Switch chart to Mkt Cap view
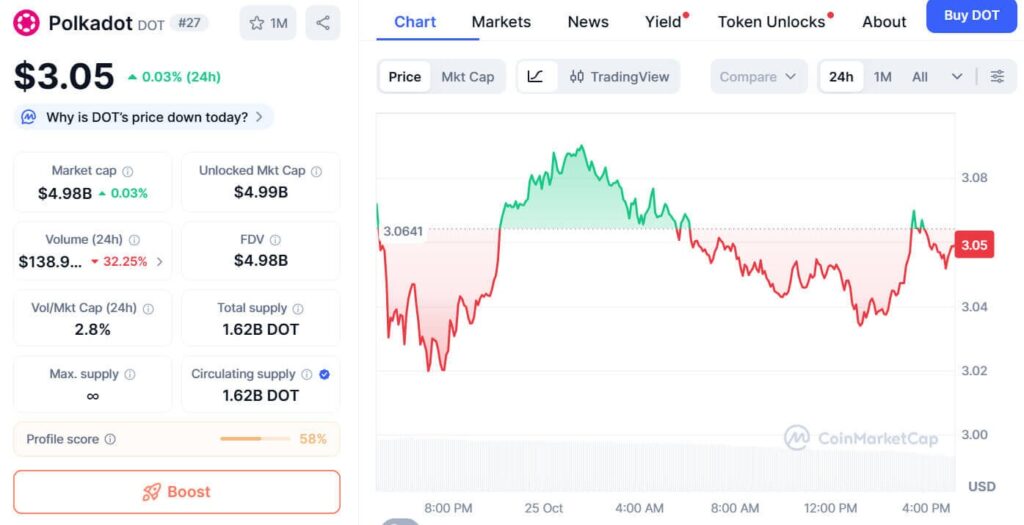The width and height of the screenshot is (1024, 525). click(468, 77)
